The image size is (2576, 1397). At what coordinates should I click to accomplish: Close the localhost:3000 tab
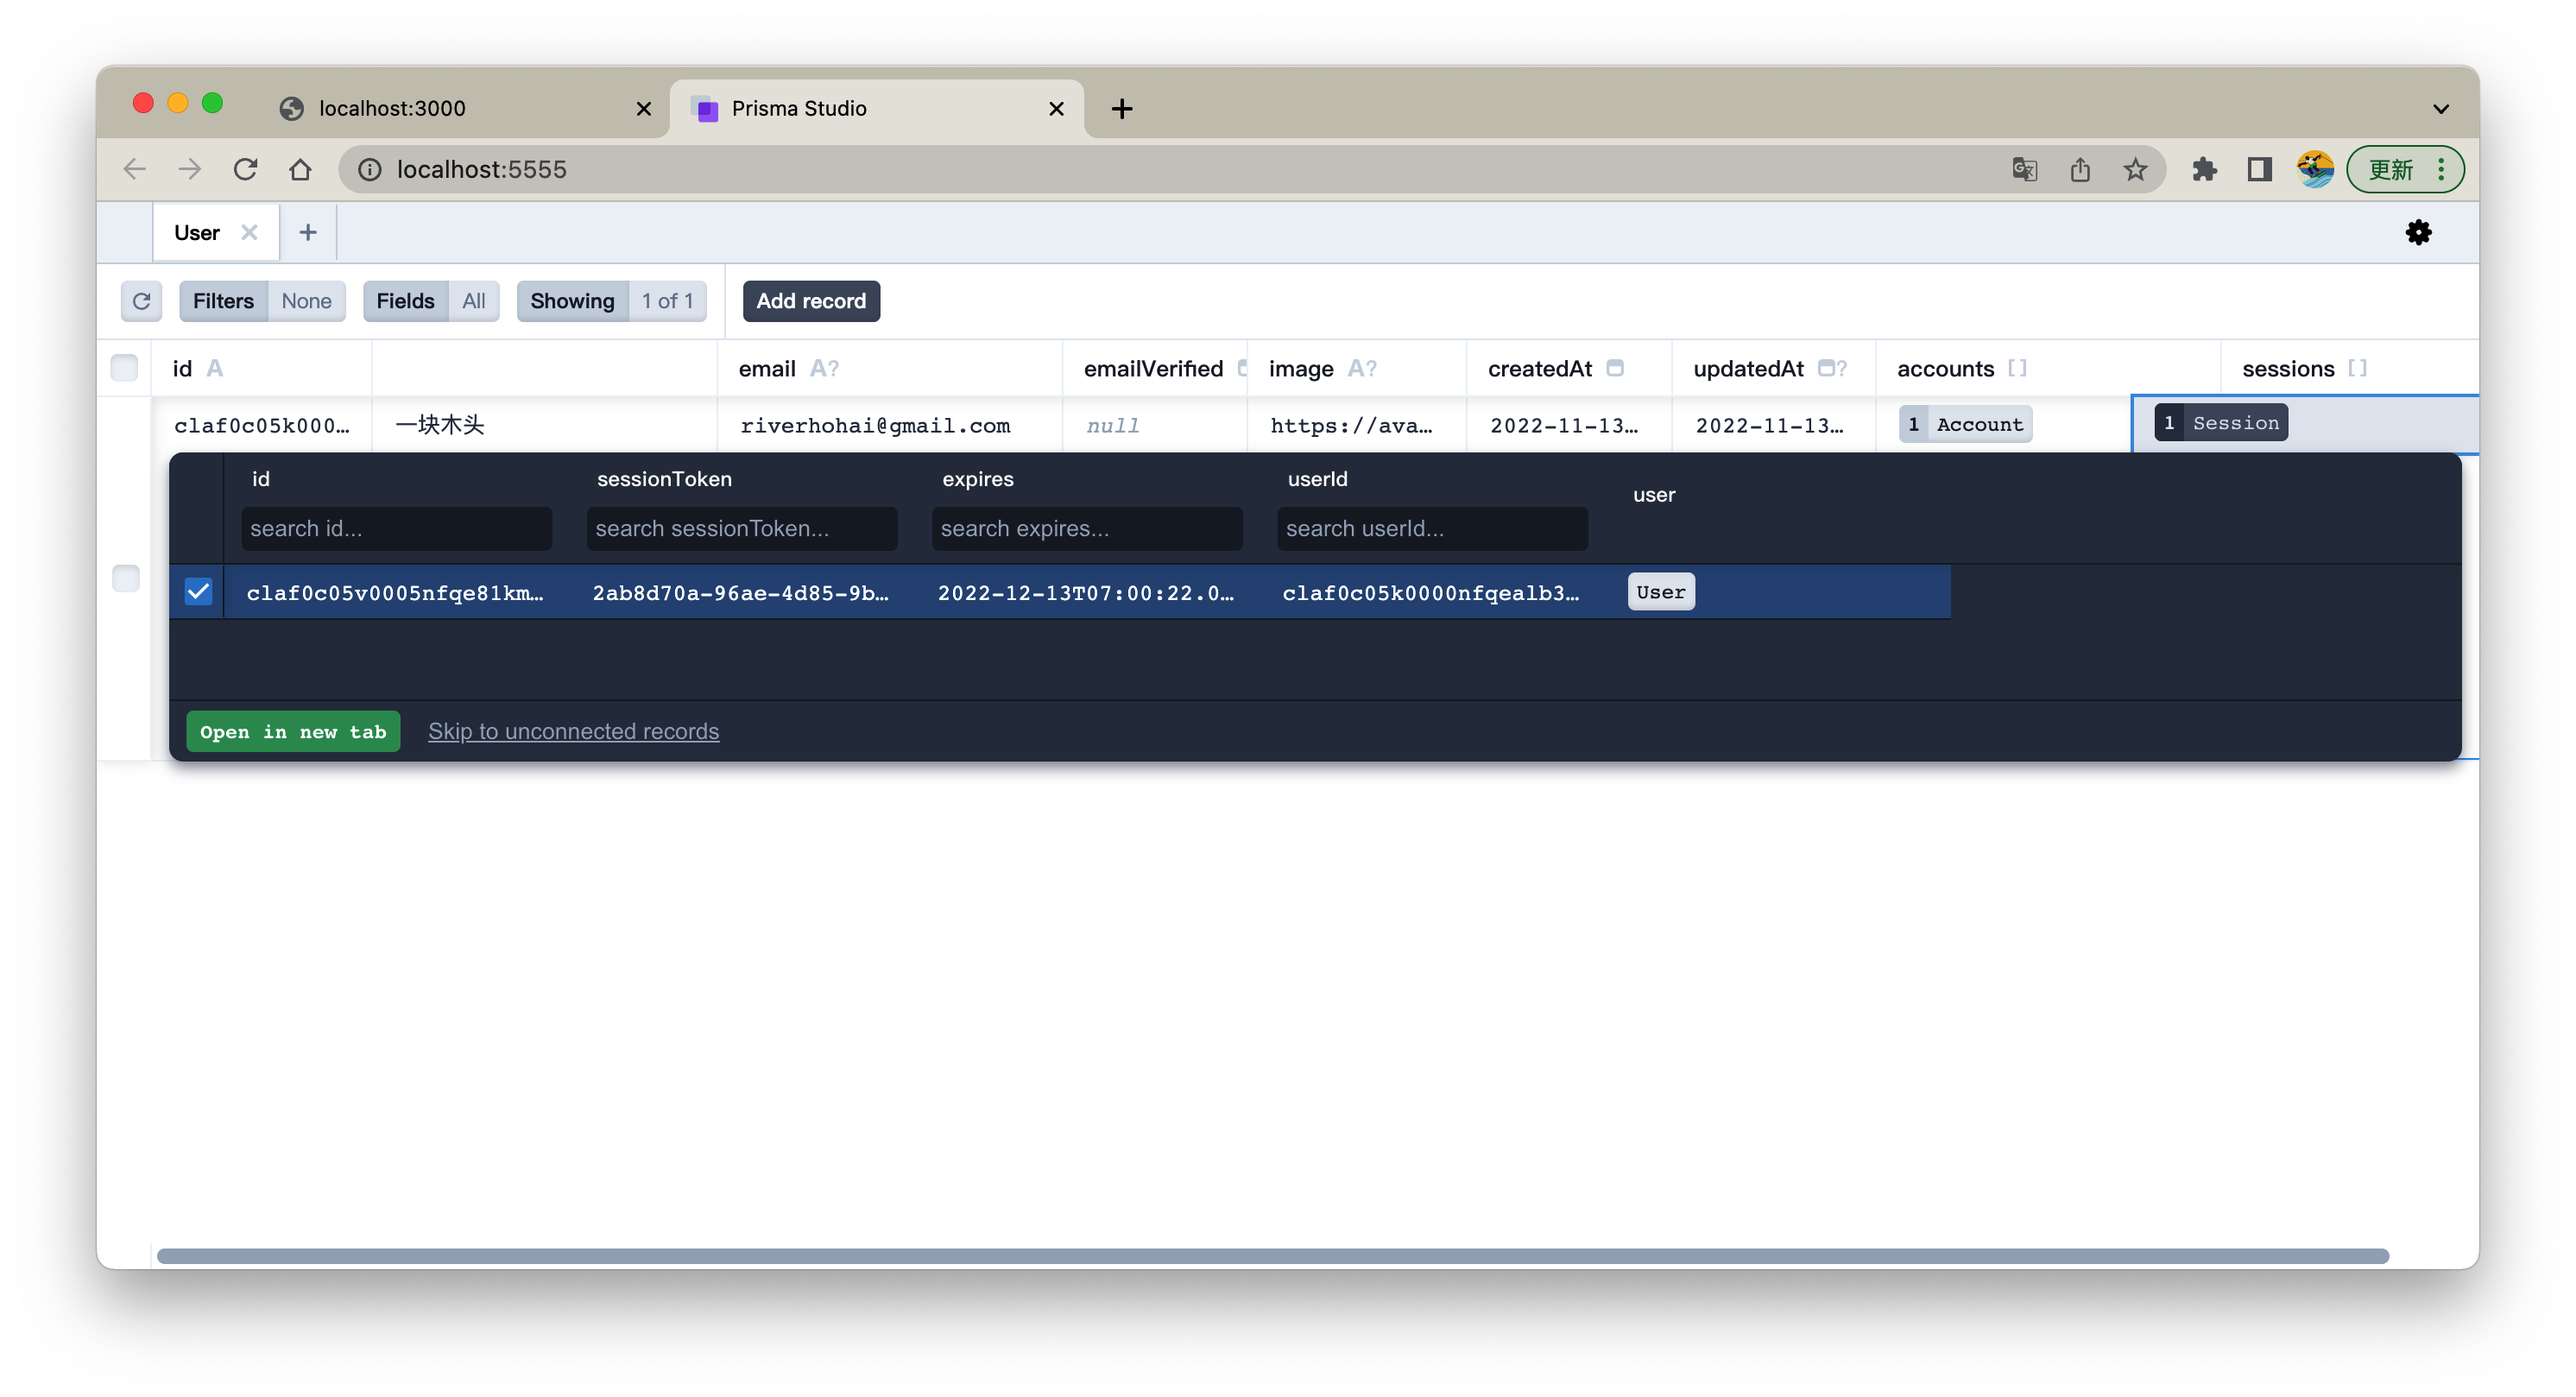[x=644, y=108]
